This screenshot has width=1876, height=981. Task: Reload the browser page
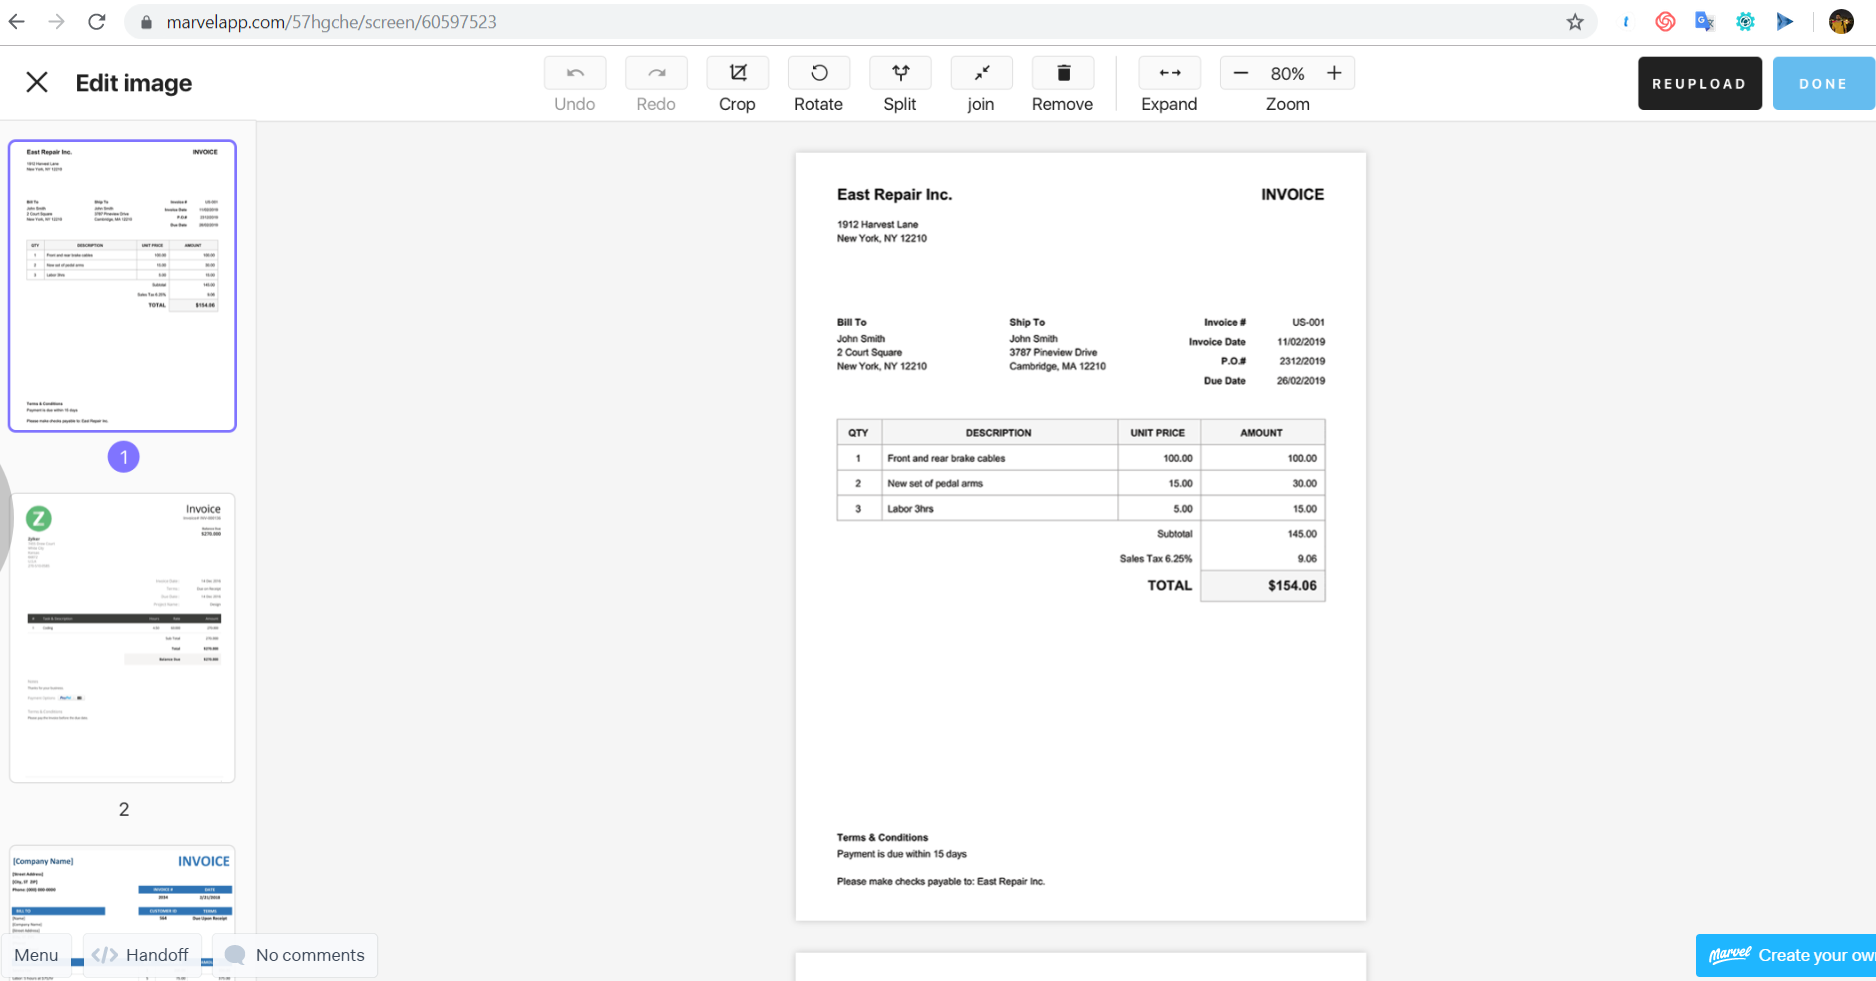pos(97,22)
